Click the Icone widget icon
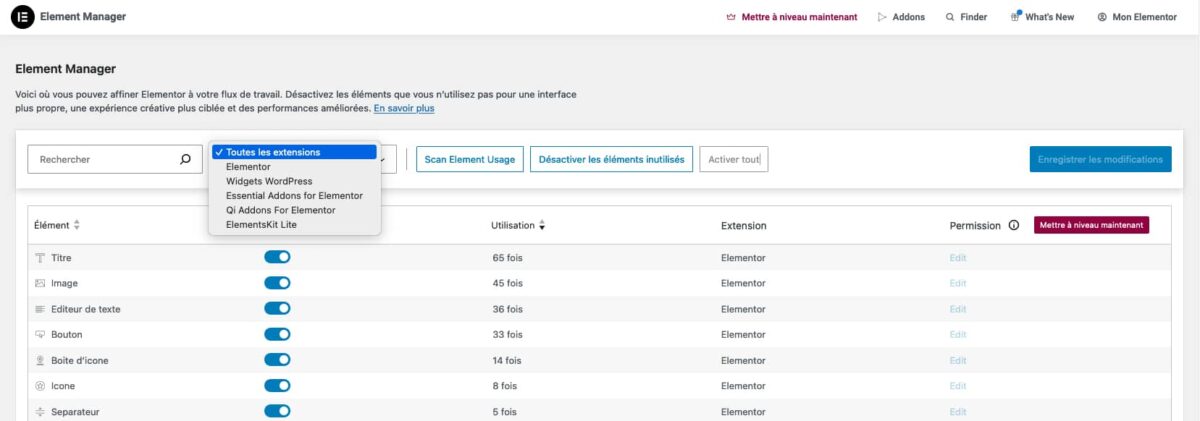1200x421 pixels. click(40, 386)
